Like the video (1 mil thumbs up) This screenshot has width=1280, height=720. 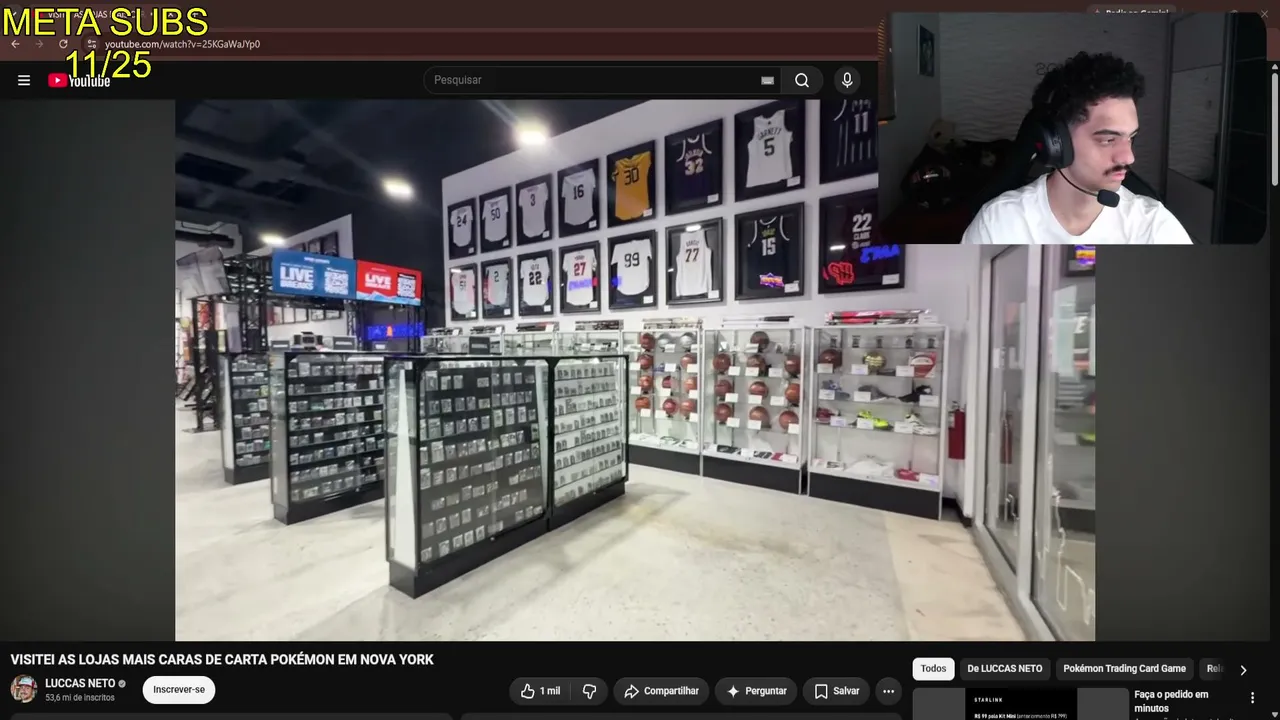point(540,691)
